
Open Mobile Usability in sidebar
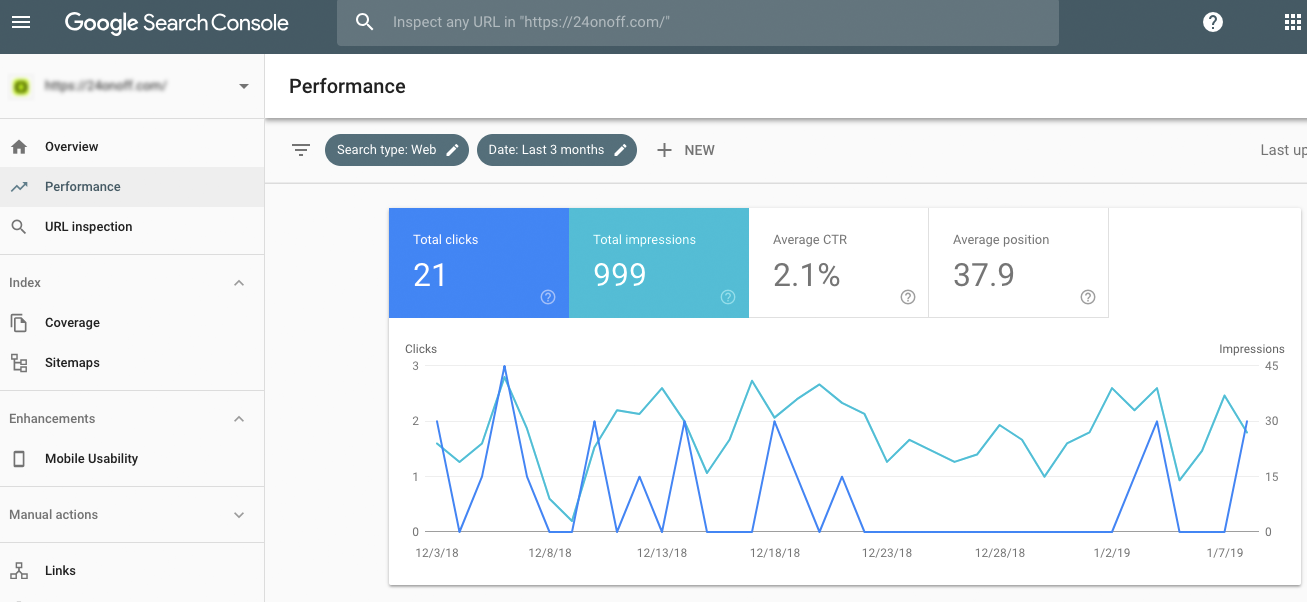pos(132,459)
